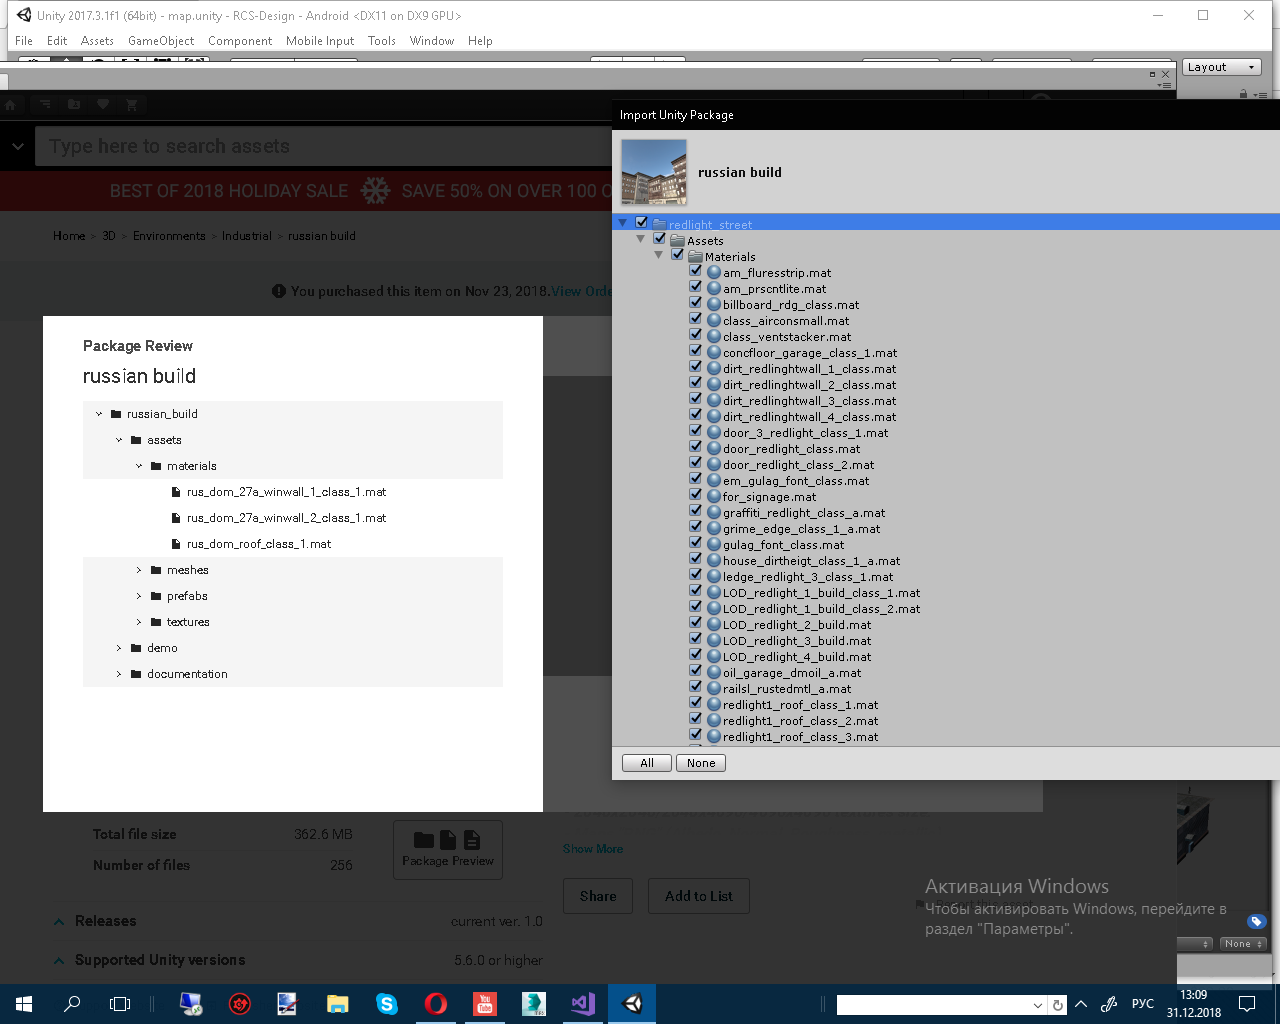
Task: Uncheck door_redlight_class.mat checkbox
Action: coord(696,447)
